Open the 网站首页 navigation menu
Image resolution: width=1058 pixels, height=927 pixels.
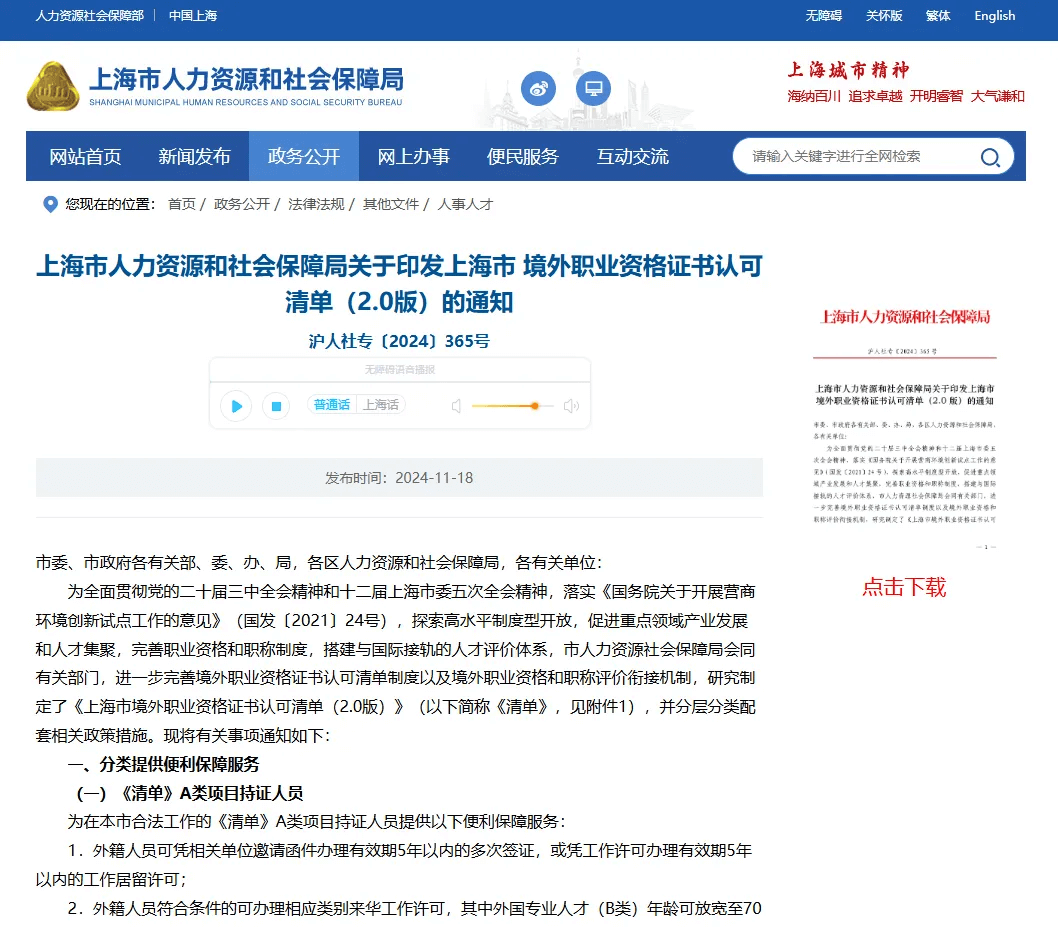coord(85,156)
